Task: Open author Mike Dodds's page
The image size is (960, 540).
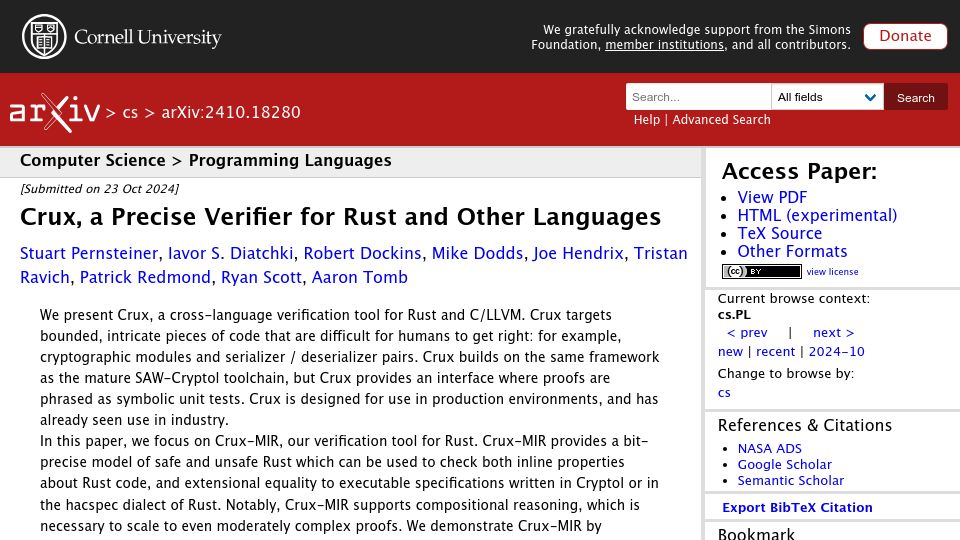Action: (x=478, y=253)
